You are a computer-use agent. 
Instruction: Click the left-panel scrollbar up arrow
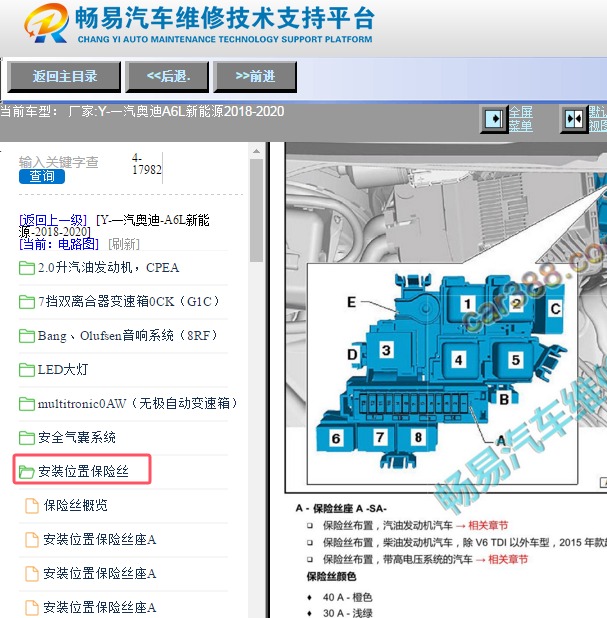click(256, 151)
